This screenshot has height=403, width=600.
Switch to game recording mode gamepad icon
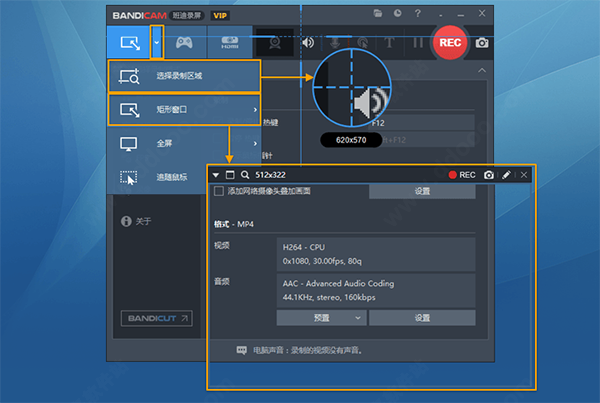(x=184, y=42)
